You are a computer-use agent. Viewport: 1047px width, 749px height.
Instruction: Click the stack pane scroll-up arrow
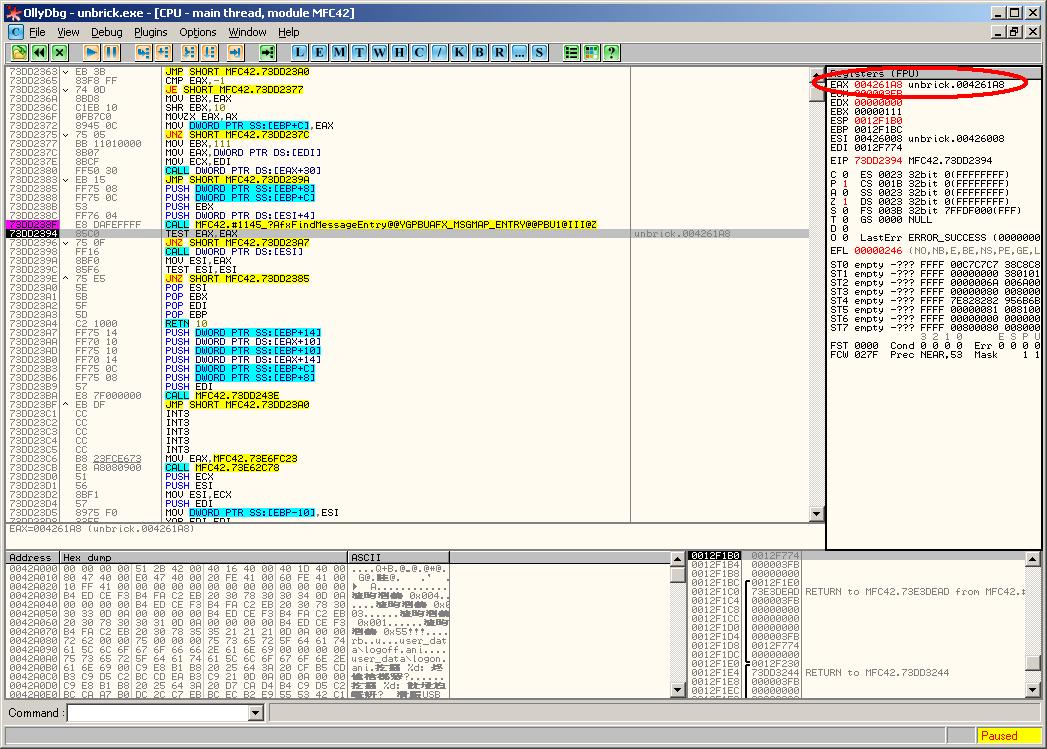[x=1032, y=559]
